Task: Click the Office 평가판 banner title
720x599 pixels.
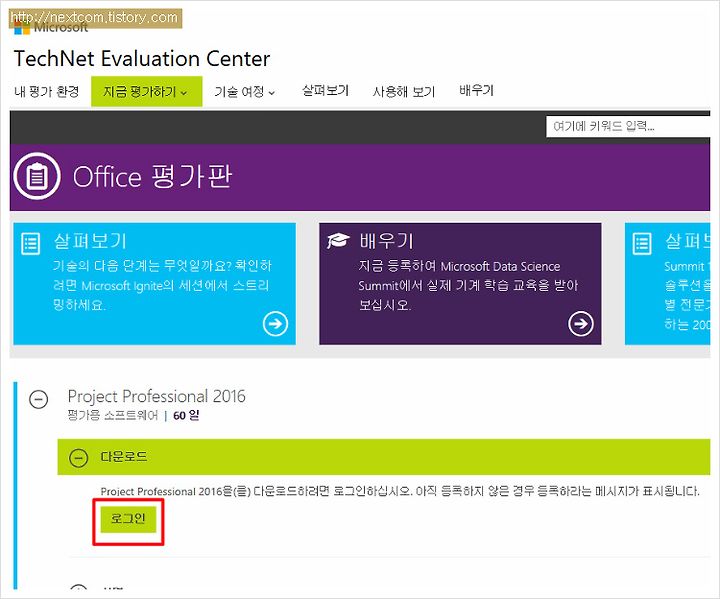Action: pyautogui.click(x=152, y=176)
